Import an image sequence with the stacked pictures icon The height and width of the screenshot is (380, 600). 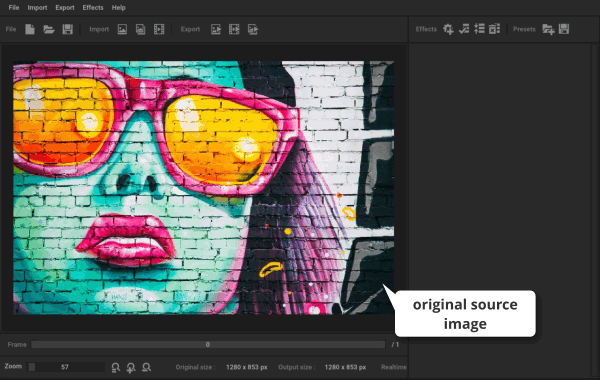tap(140, 29)
